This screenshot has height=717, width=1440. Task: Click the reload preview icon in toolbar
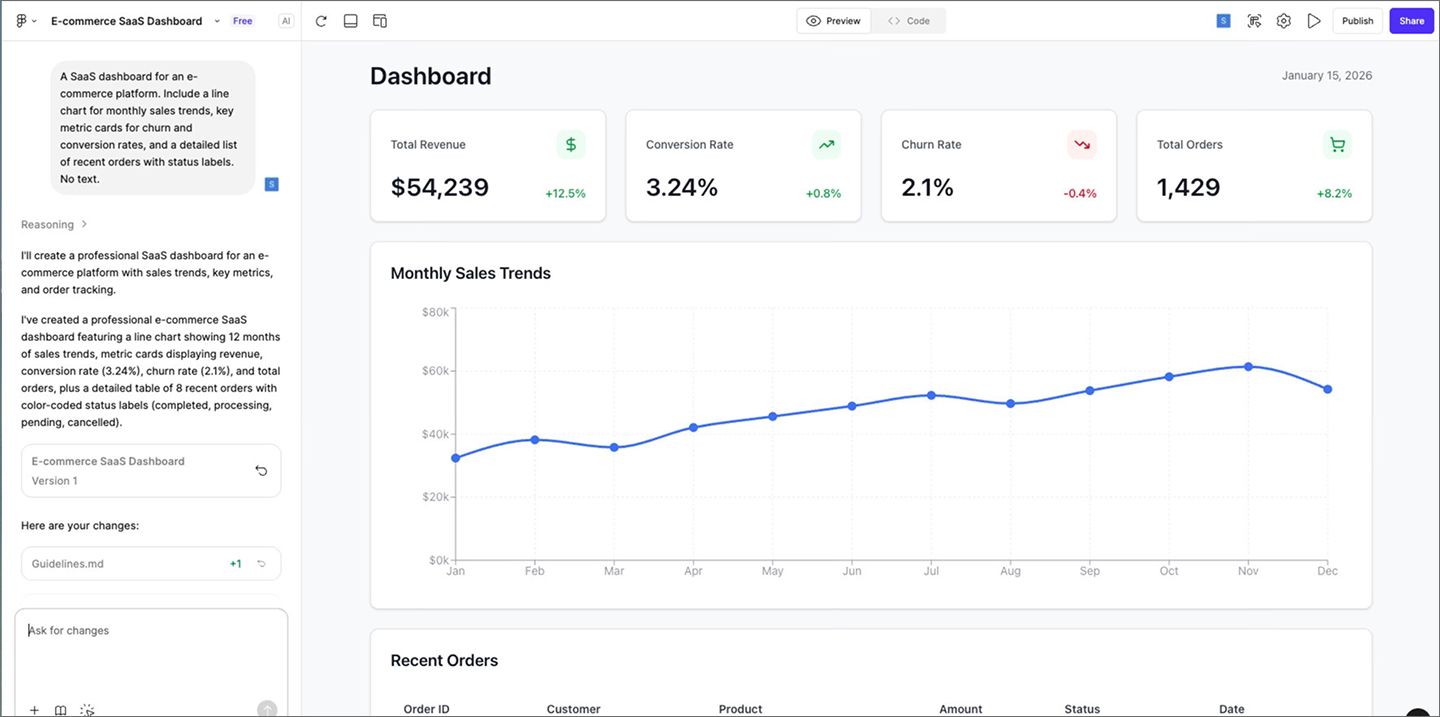pyautogui.click(x=321, y=20)
